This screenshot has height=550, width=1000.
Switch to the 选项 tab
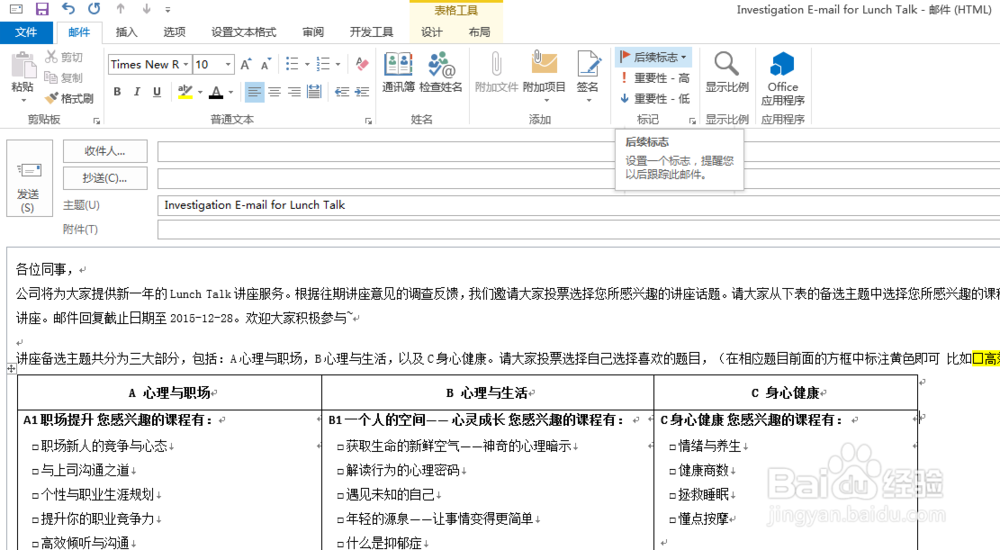pos(174,32)
